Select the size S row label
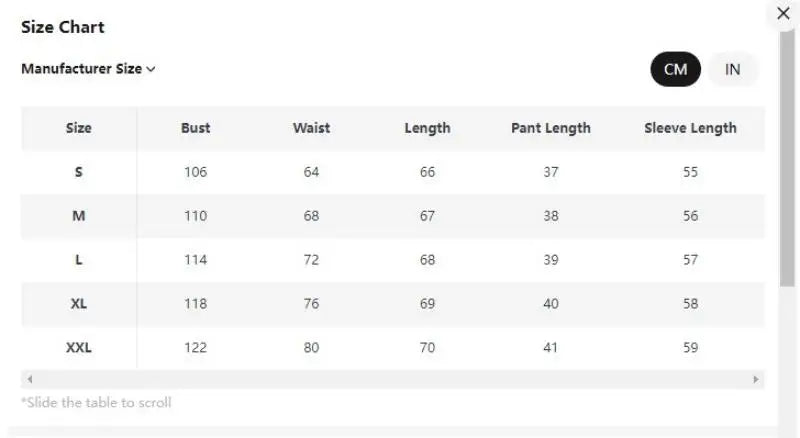This screenshot has height=438, width=800. [79, 172]
